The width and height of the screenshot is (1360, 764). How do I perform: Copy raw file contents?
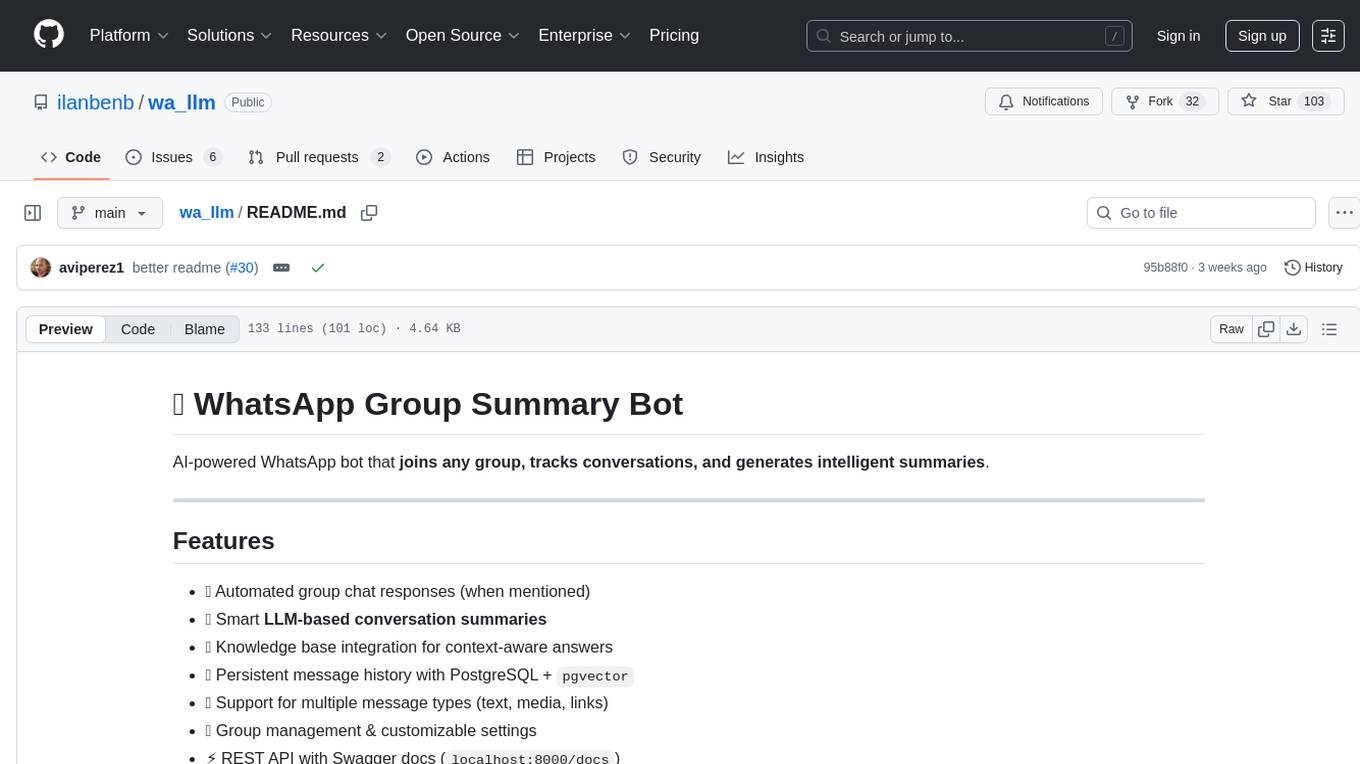(x=1266, y=329)
